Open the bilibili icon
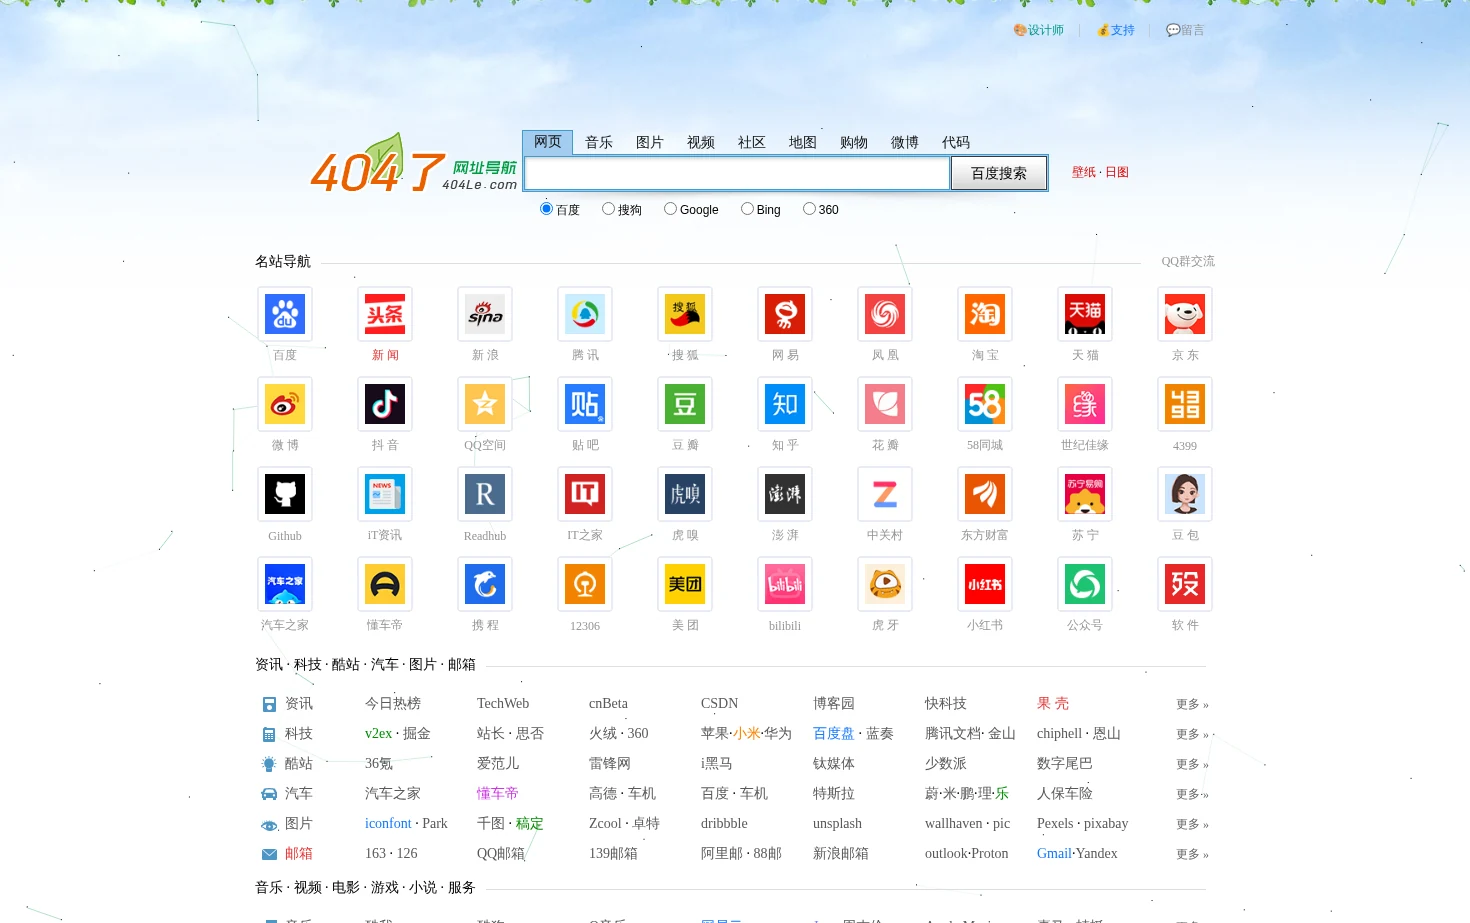The image size is (1470, 923). pos(785,584)
